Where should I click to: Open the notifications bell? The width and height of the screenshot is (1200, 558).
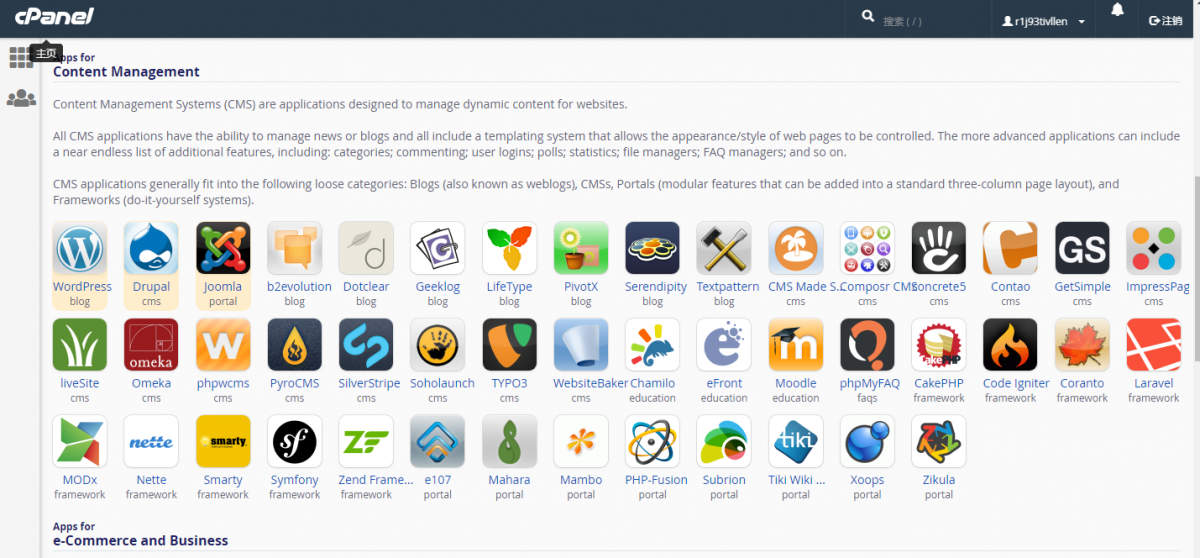click(1117, 10)
